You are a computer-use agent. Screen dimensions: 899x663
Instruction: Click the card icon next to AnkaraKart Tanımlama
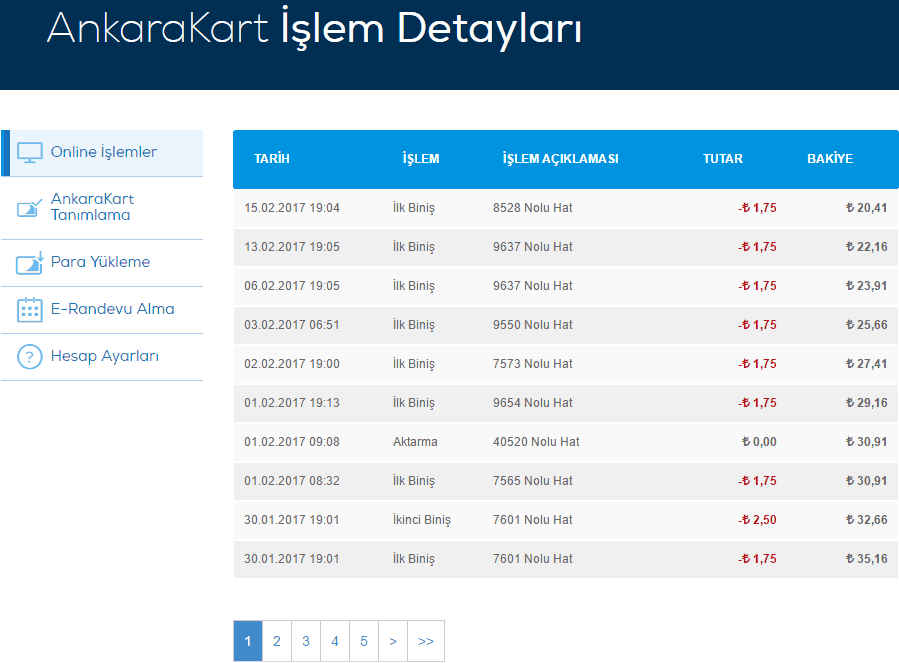[x=30, y=208]
